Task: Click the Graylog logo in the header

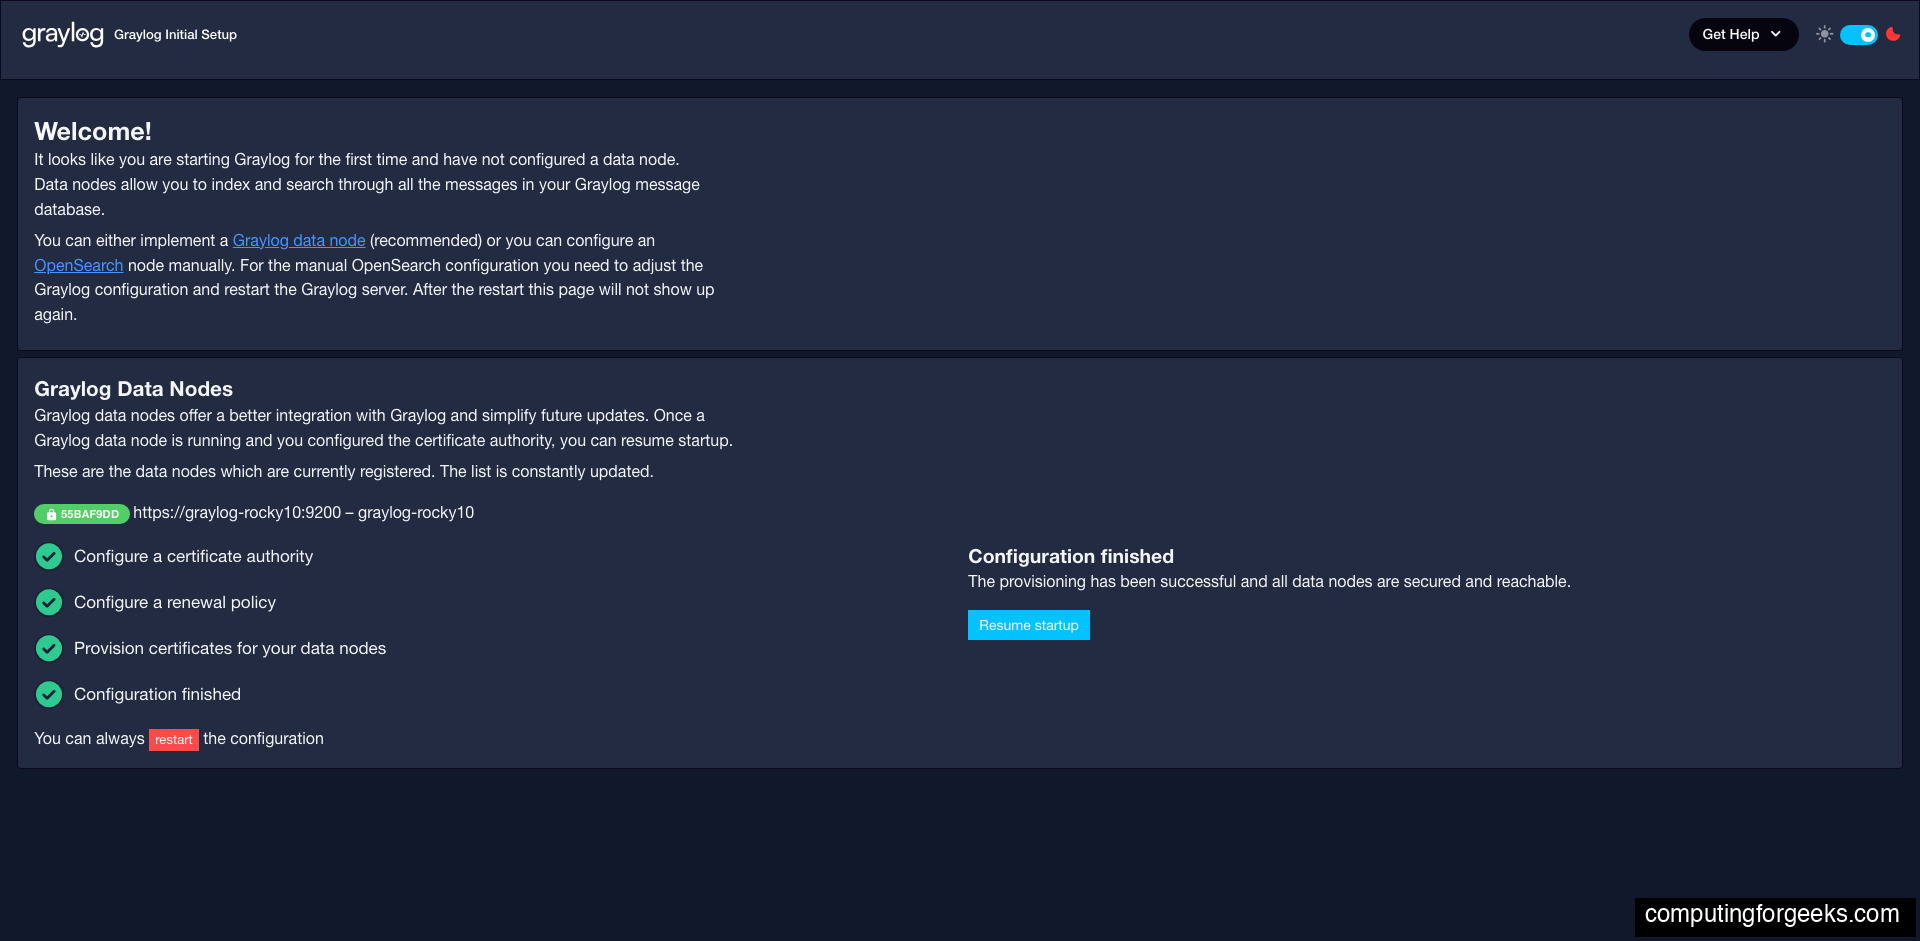Action: (x=62, y=33)
